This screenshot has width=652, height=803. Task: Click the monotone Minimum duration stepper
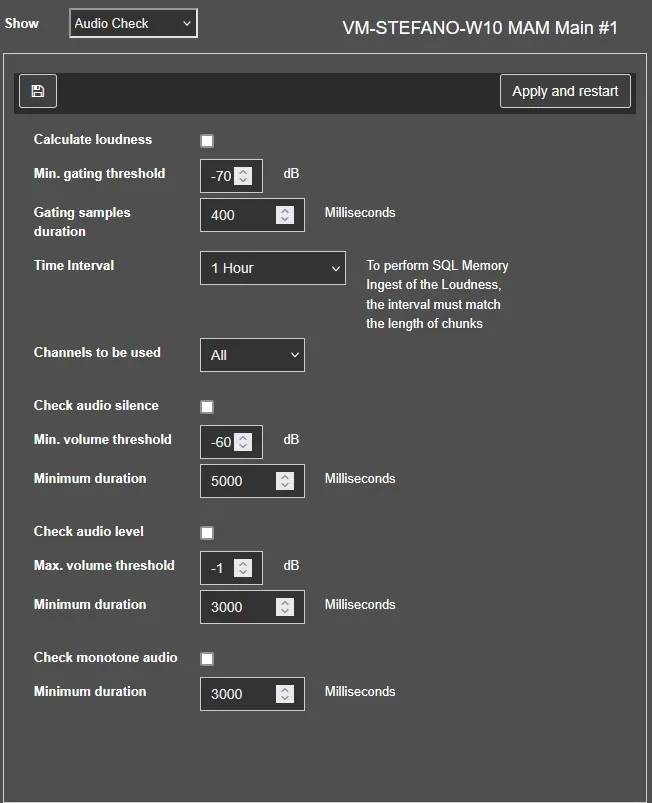pos(285,694)
